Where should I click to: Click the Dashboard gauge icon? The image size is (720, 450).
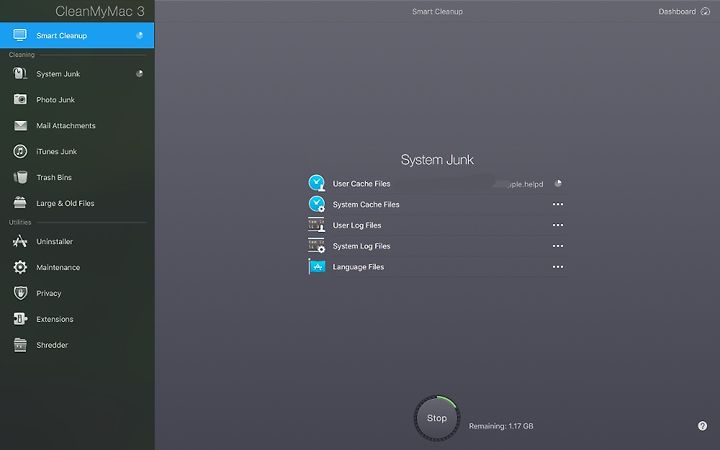705,11
